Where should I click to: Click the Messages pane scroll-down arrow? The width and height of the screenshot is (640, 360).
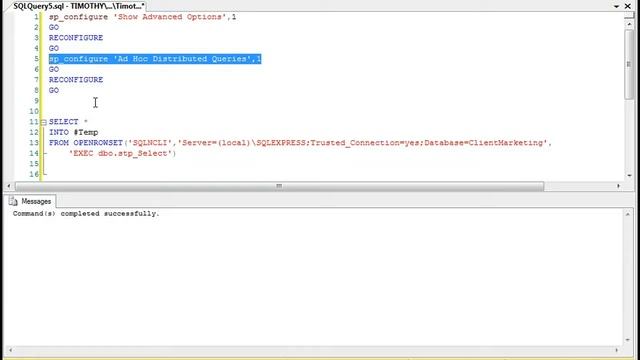point(628,340)
